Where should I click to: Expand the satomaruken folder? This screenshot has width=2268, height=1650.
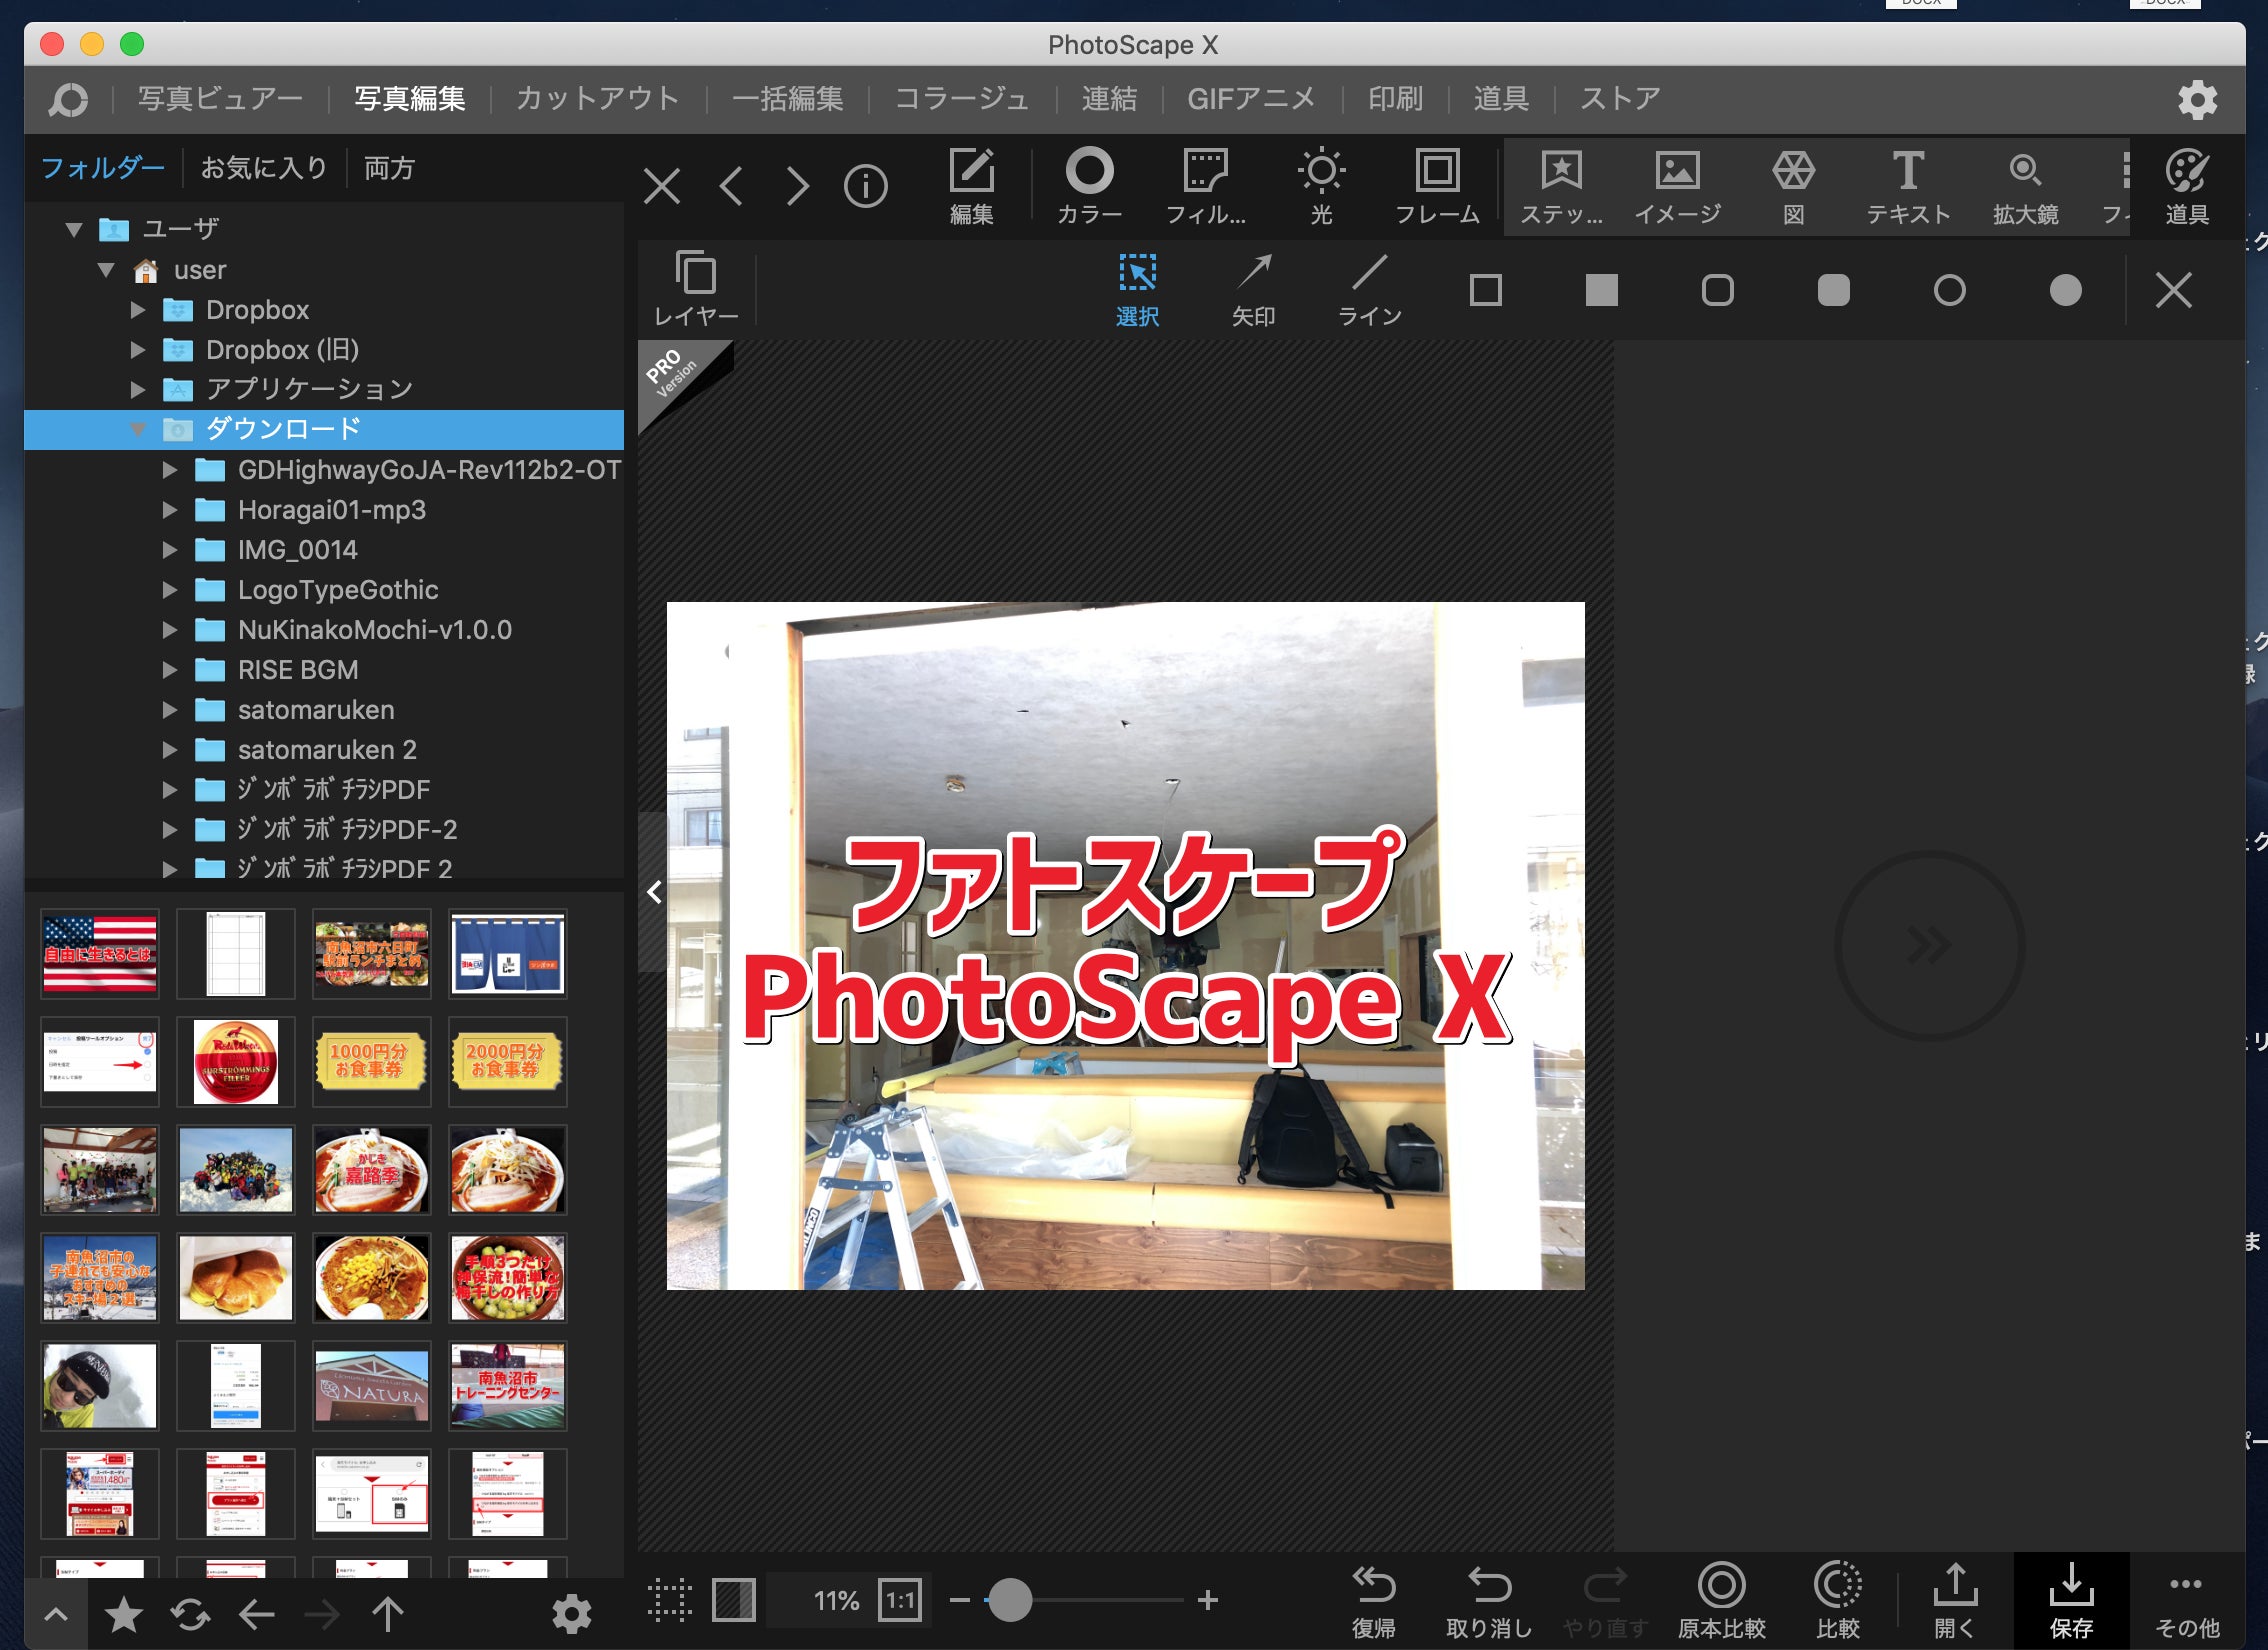click(x=170, y=710)
